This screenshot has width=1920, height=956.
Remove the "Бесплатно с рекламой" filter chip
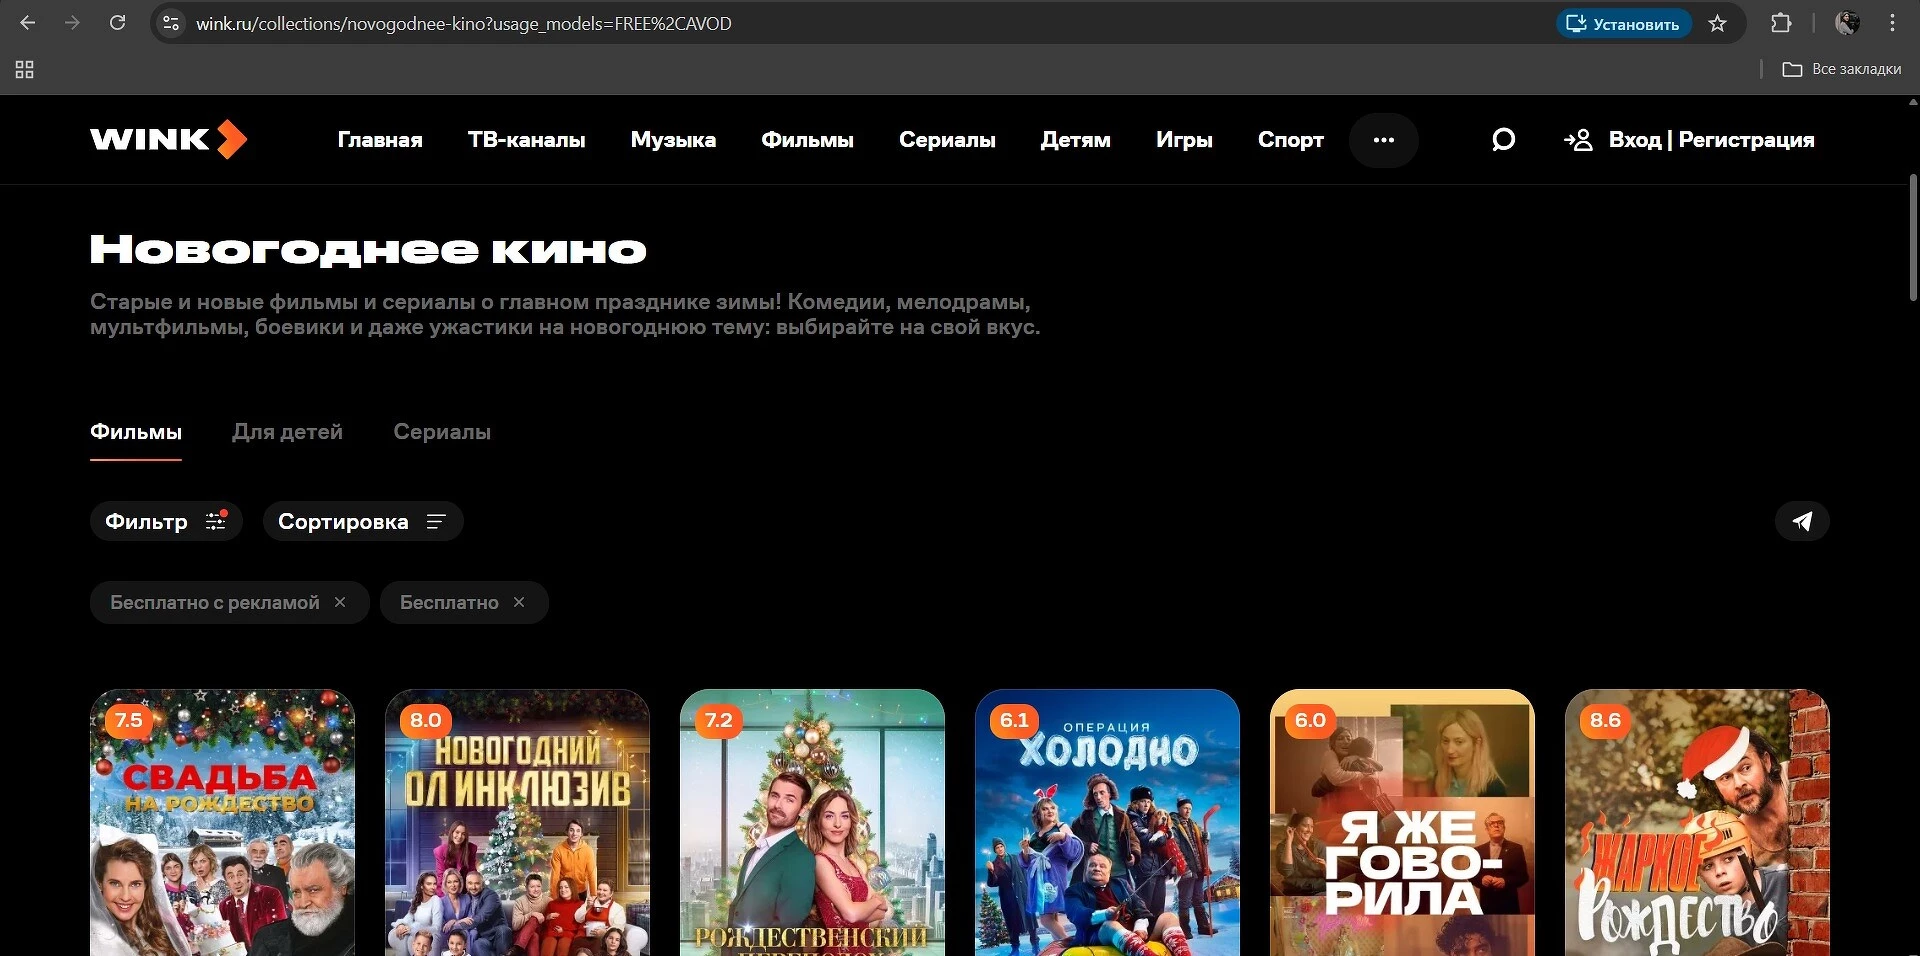click(x=340, y=602)
